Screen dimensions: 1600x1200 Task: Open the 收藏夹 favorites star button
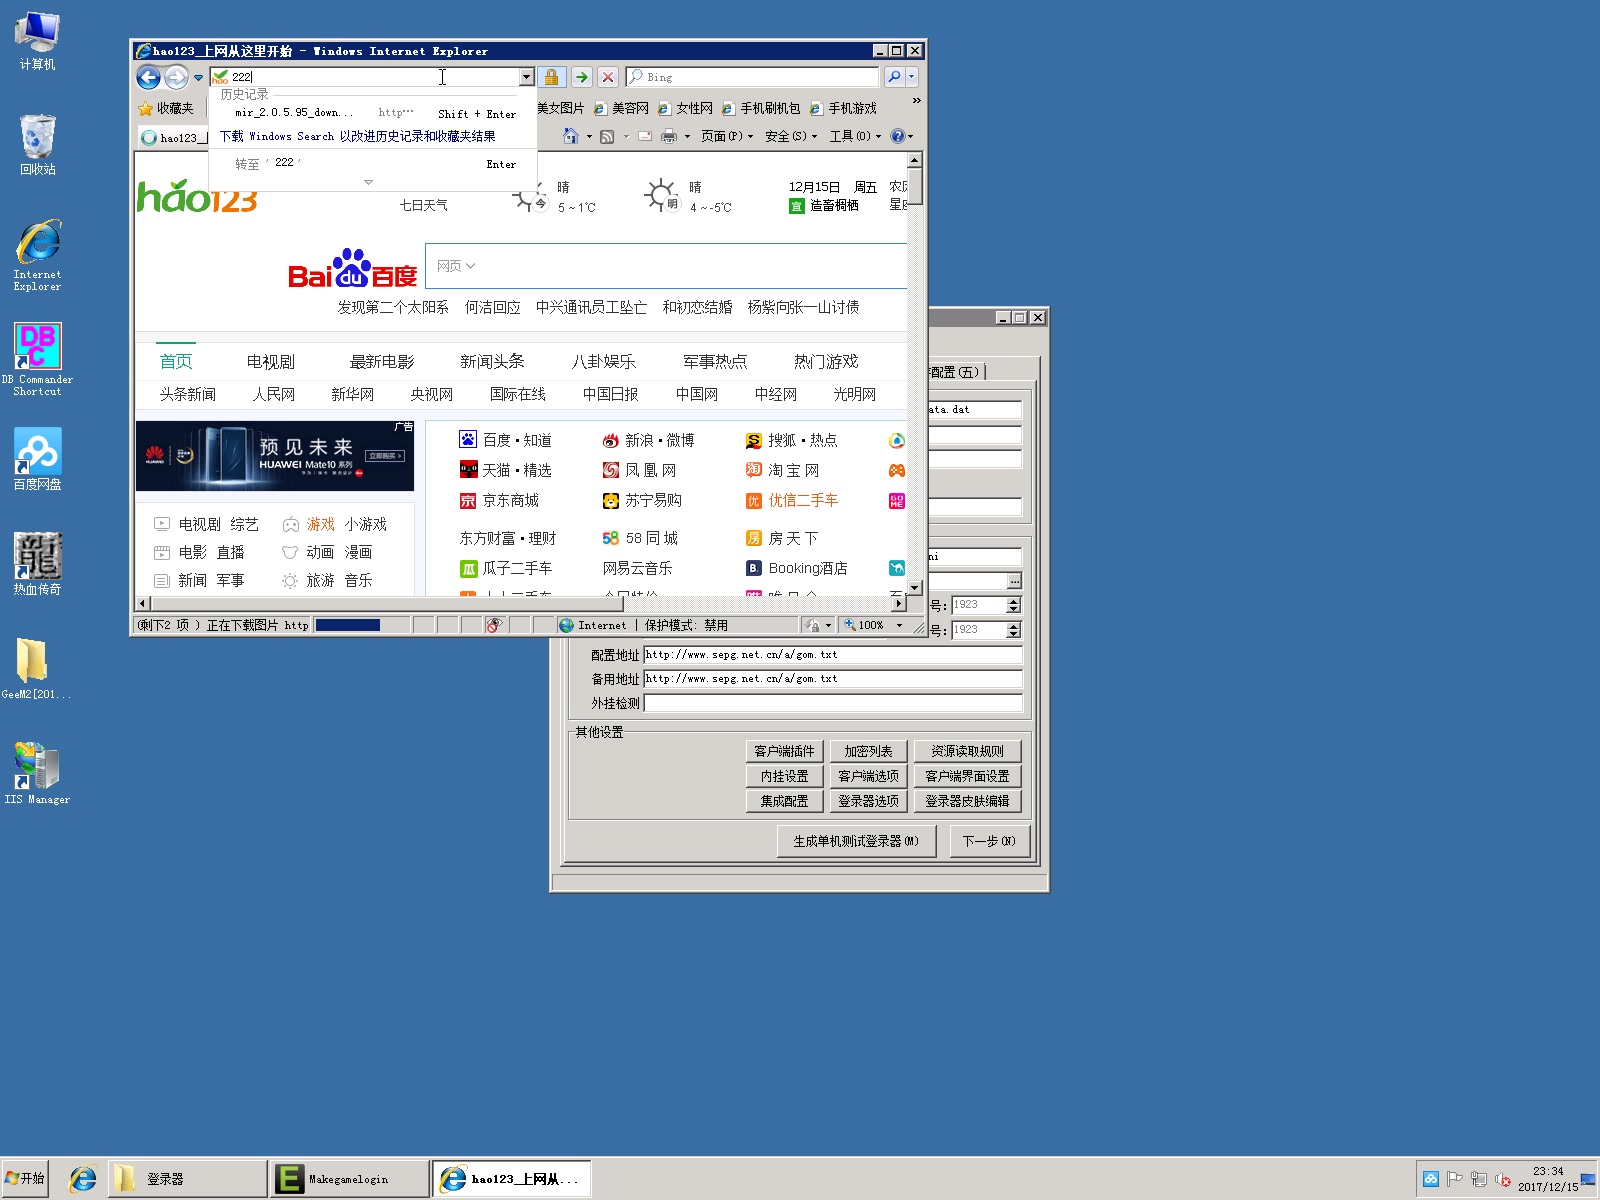pos(166,108)
